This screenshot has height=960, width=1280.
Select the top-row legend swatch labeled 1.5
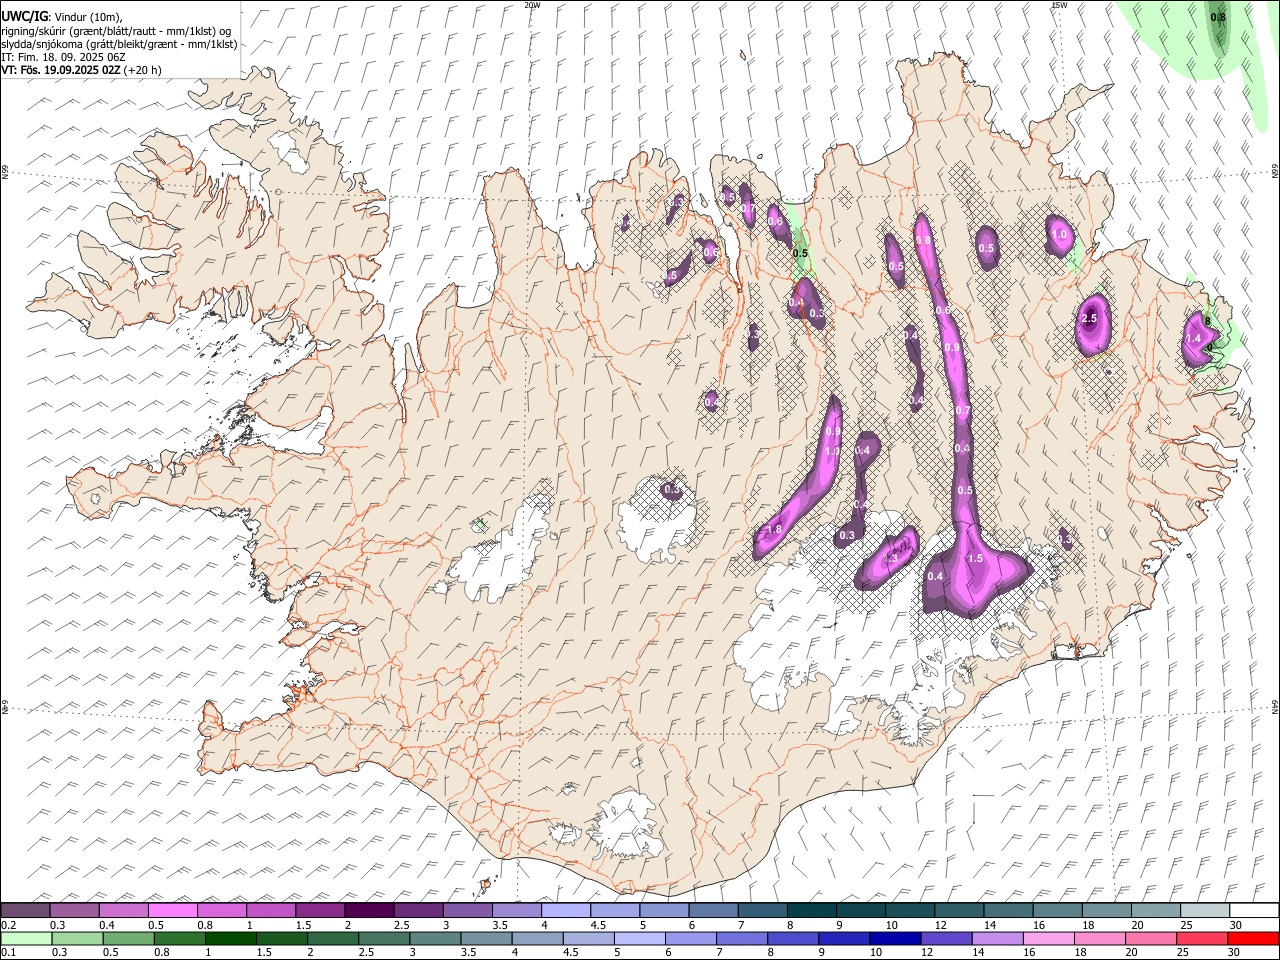pos(320,911)
